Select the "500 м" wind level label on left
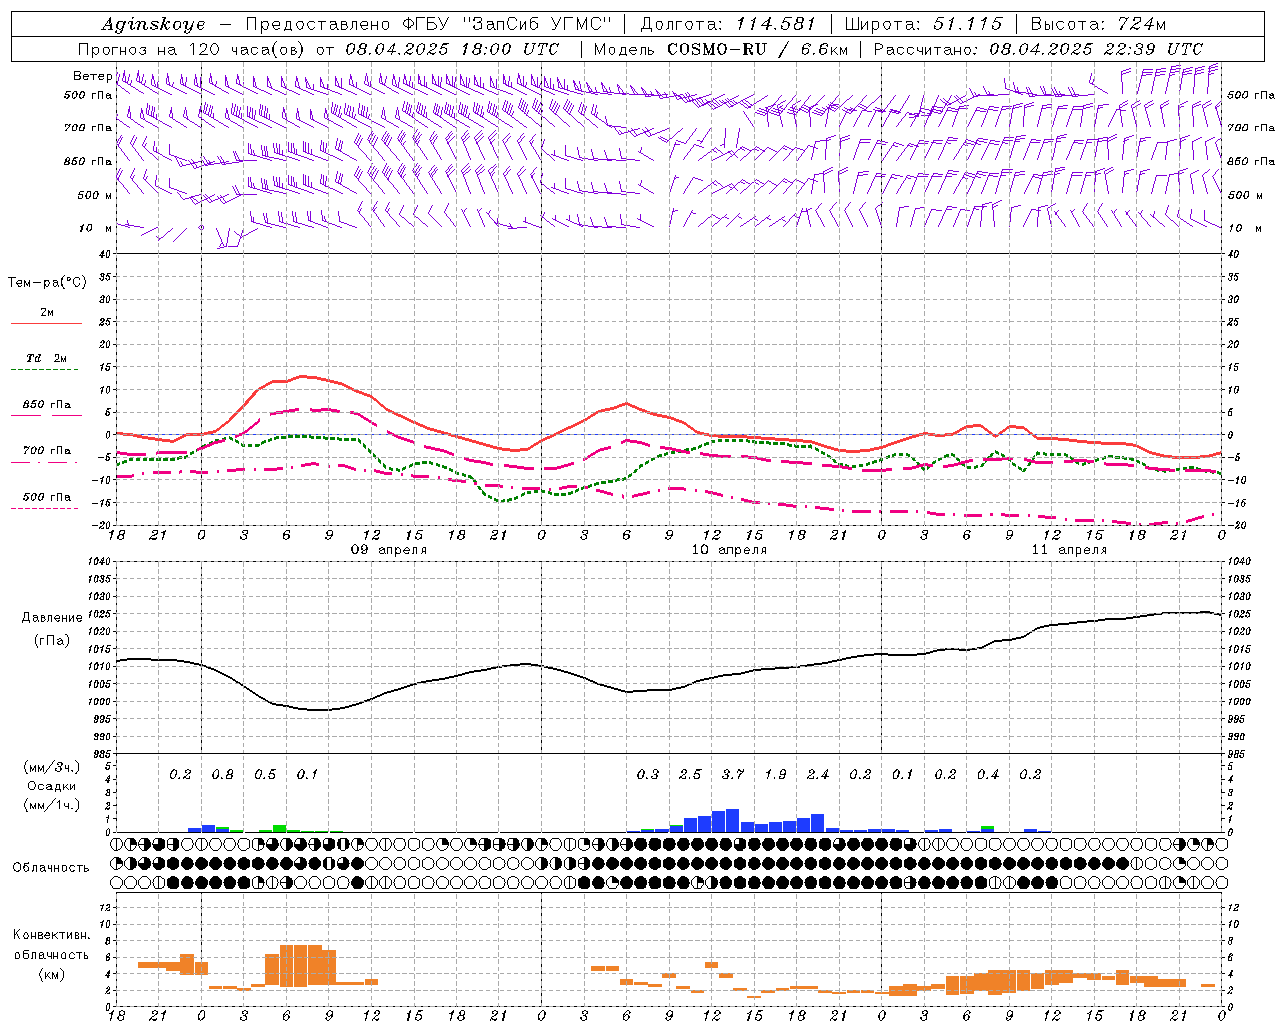1280x1024 pixels. tap(95, 195)
